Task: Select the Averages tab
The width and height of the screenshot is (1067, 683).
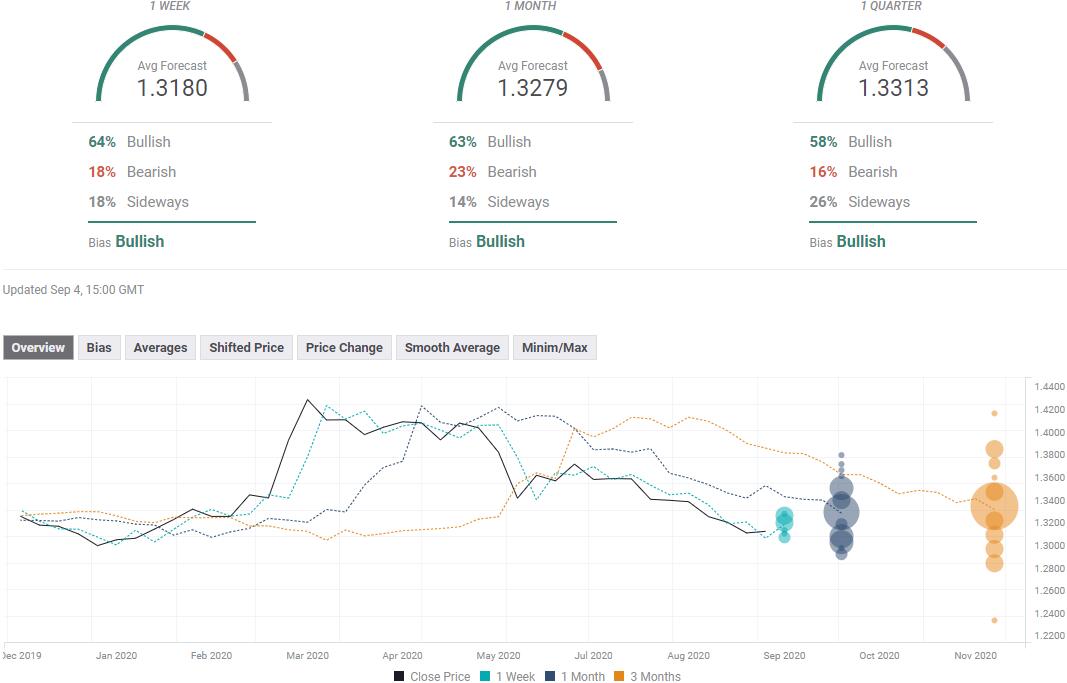Action: (x=160, y=348)
